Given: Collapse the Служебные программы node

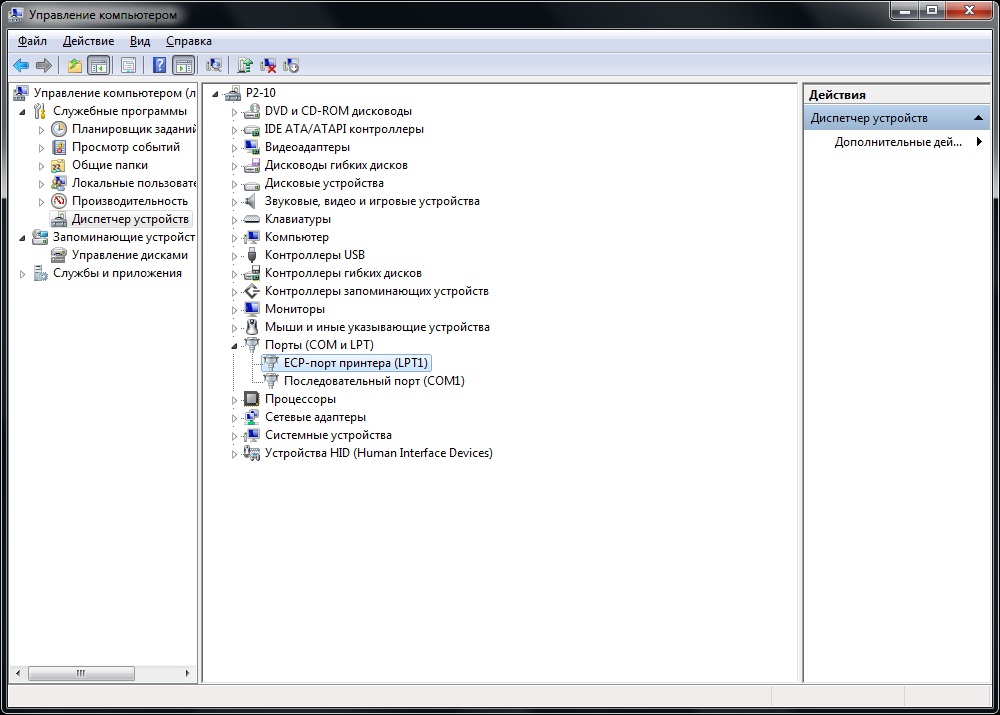Looking at the screenshot, I should (x=22, y=112).
